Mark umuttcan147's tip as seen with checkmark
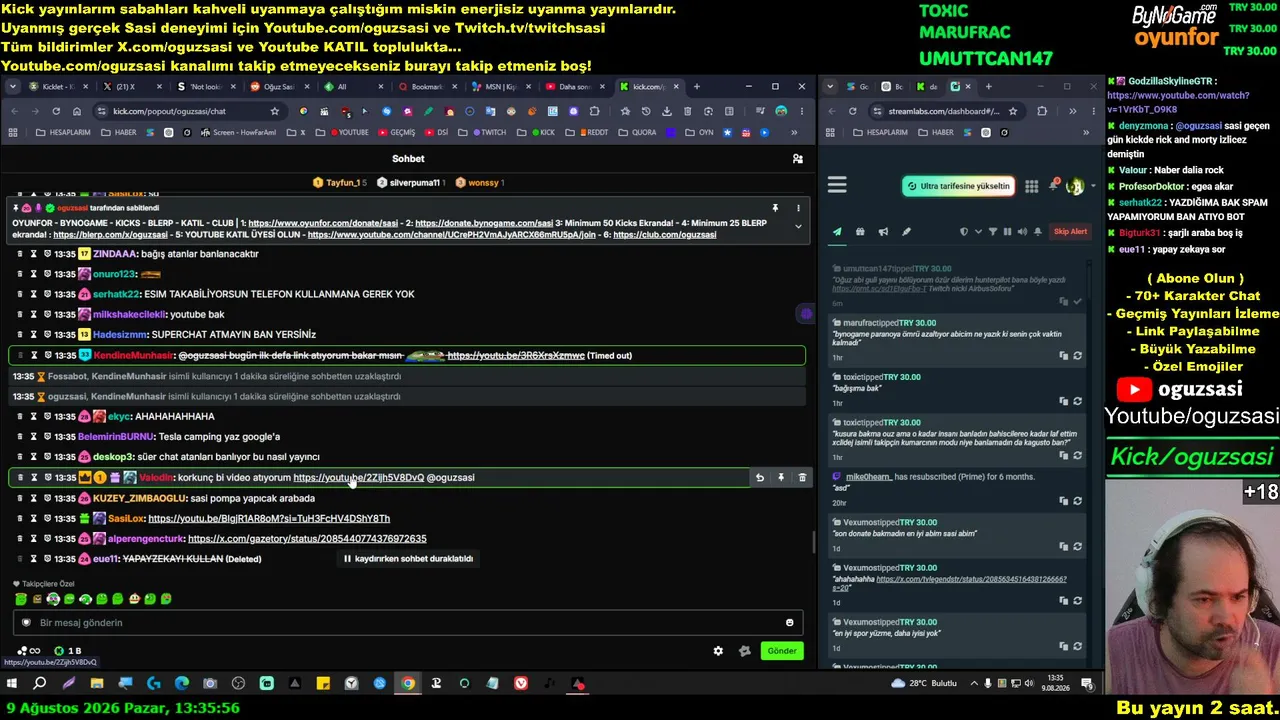 (1077, 301)
